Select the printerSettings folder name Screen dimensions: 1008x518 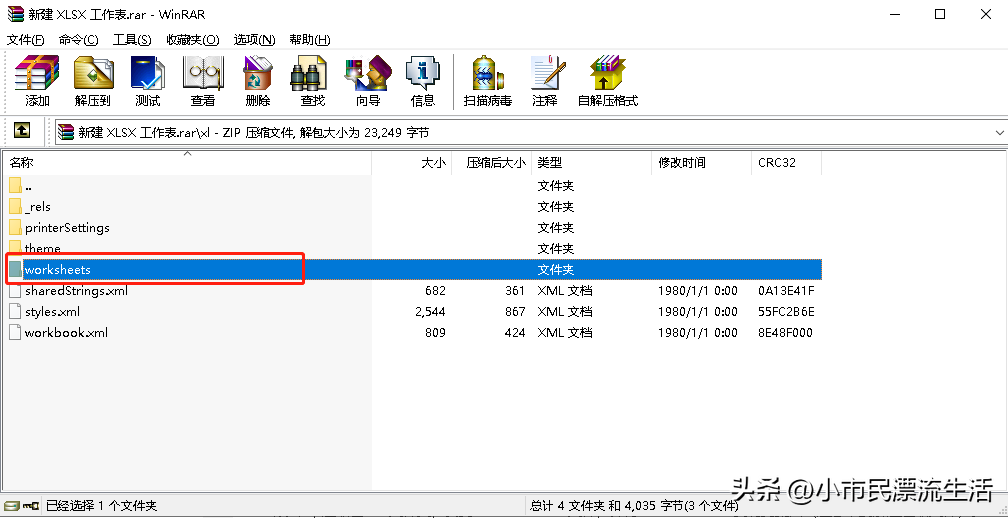(x=68, y=228)
